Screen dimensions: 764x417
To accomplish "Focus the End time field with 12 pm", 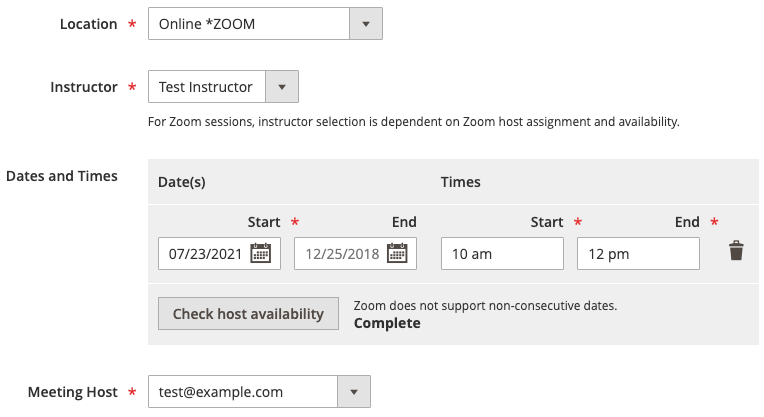I will 637,254.
